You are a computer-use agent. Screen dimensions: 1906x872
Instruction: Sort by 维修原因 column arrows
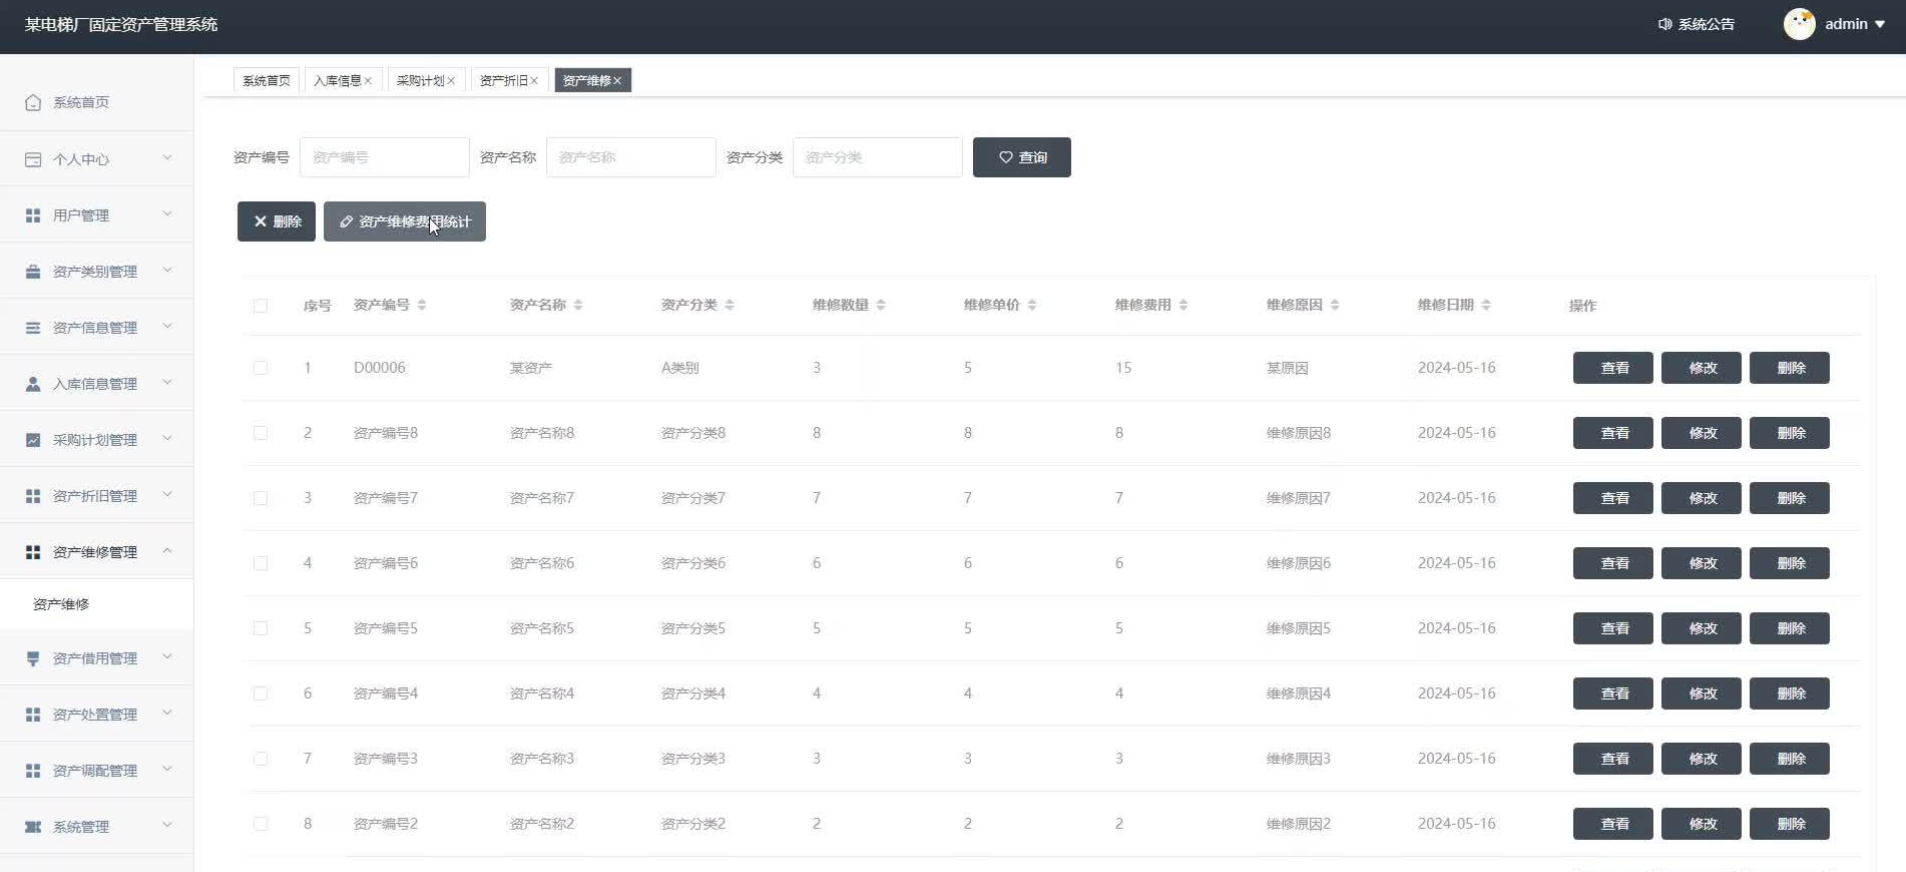pyautogui.click(x=1335, y=305)
